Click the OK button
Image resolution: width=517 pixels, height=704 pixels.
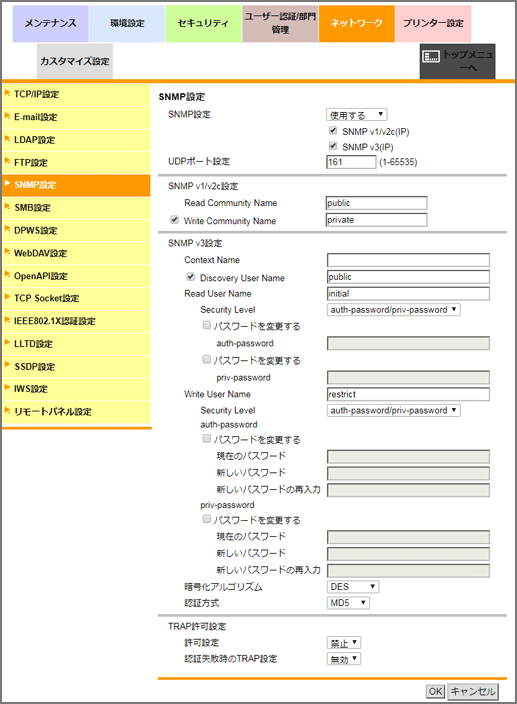435,691
